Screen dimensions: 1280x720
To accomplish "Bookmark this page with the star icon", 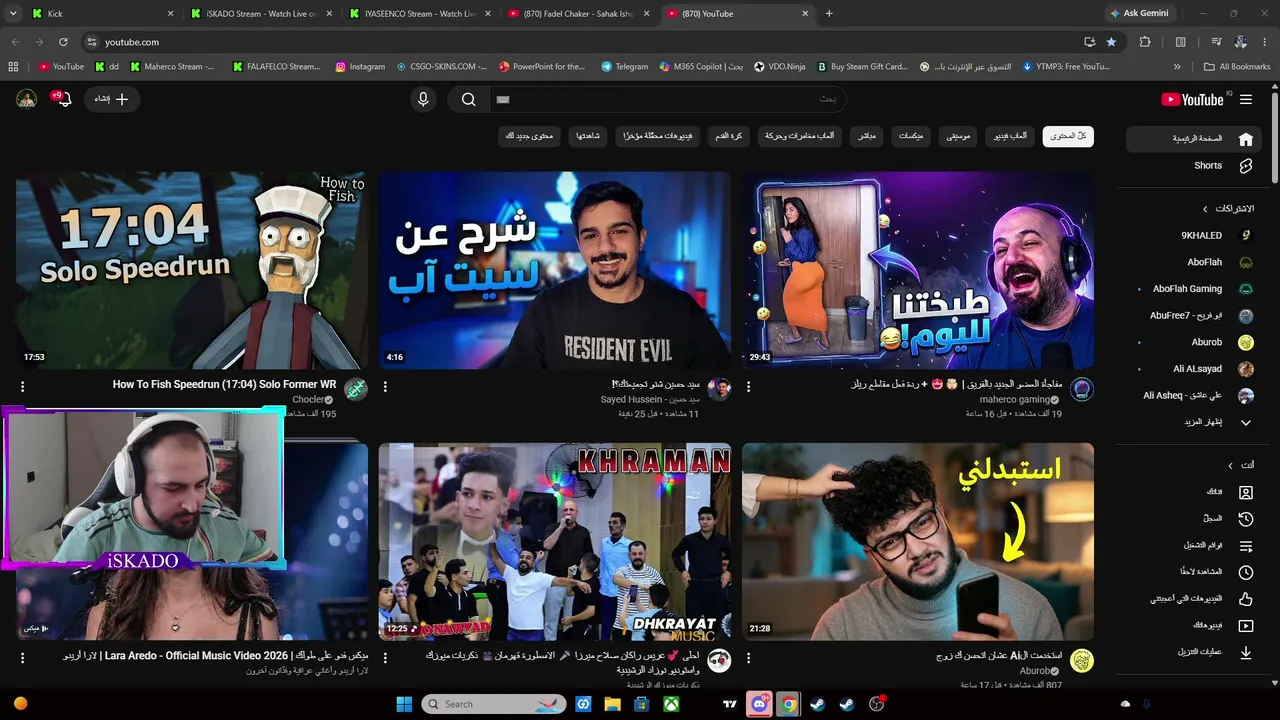I will coord(1111,42).
